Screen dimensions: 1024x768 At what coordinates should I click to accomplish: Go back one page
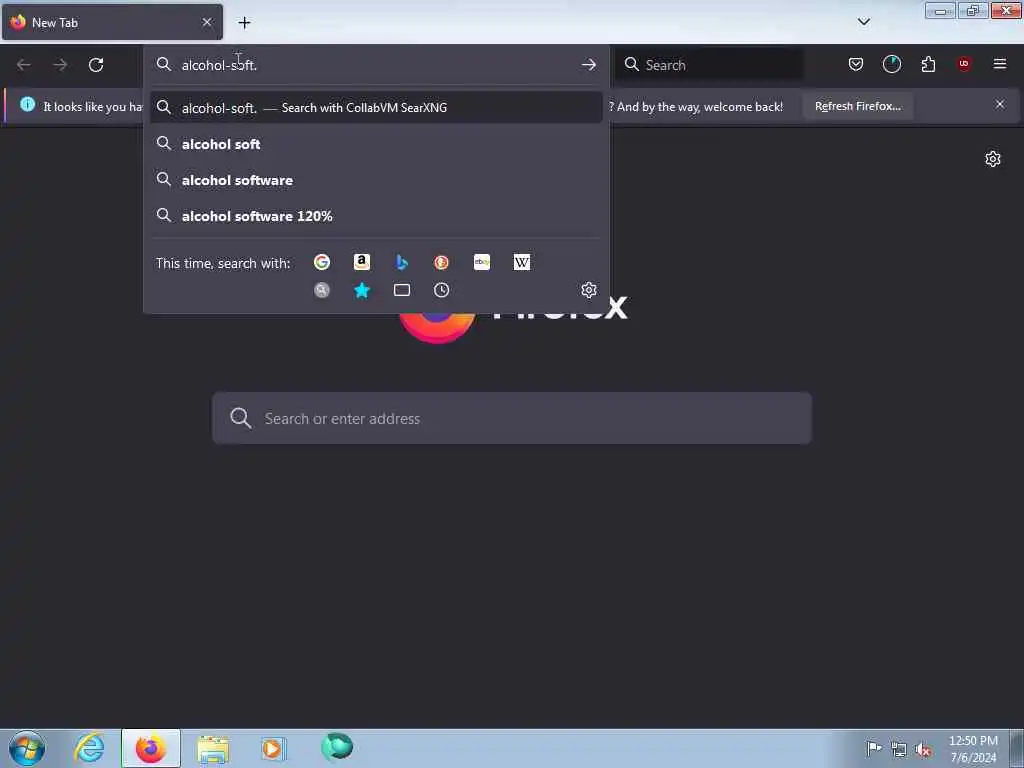point(24,65)
